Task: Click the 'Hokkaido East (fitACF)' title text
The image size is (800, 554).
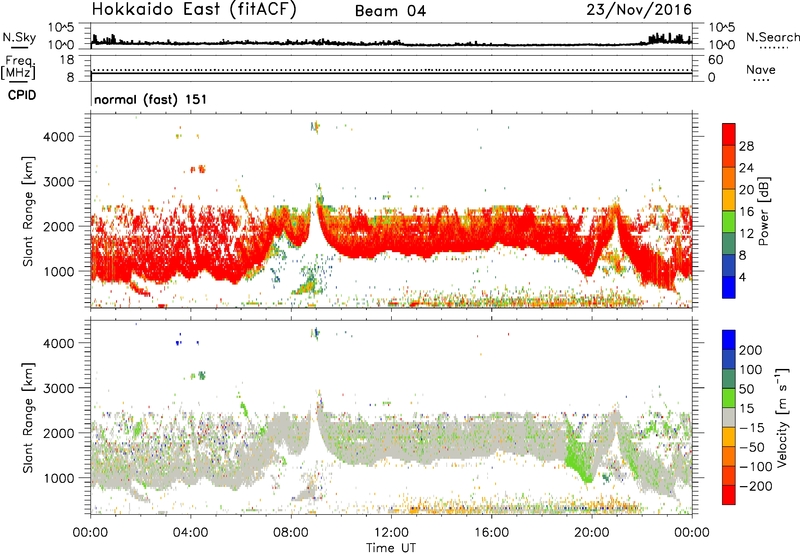Action: point(194,10)
